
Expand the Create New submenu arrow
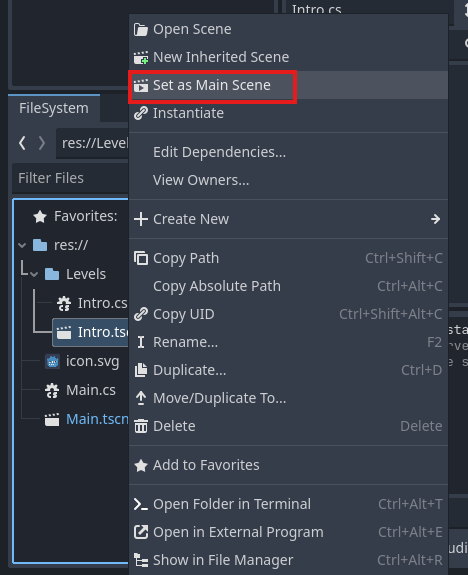coord(435,219)
